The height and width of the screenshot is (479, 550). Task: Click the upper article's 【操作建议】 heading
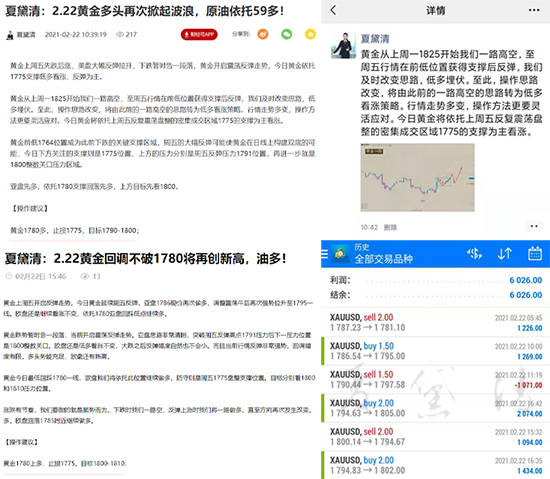click(x=29, y=209)
